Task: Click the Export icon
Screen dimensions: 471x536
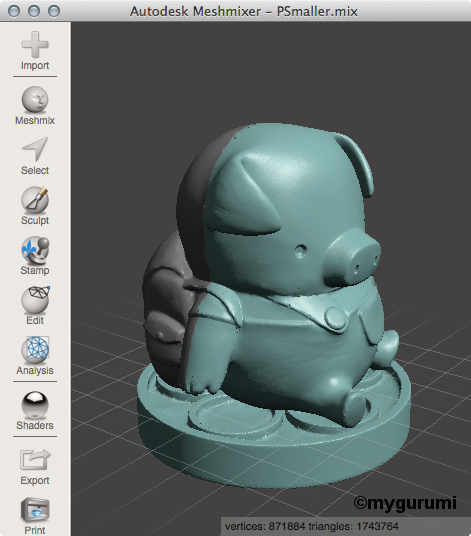Action: pyautogui.click(x=35, y=466)
